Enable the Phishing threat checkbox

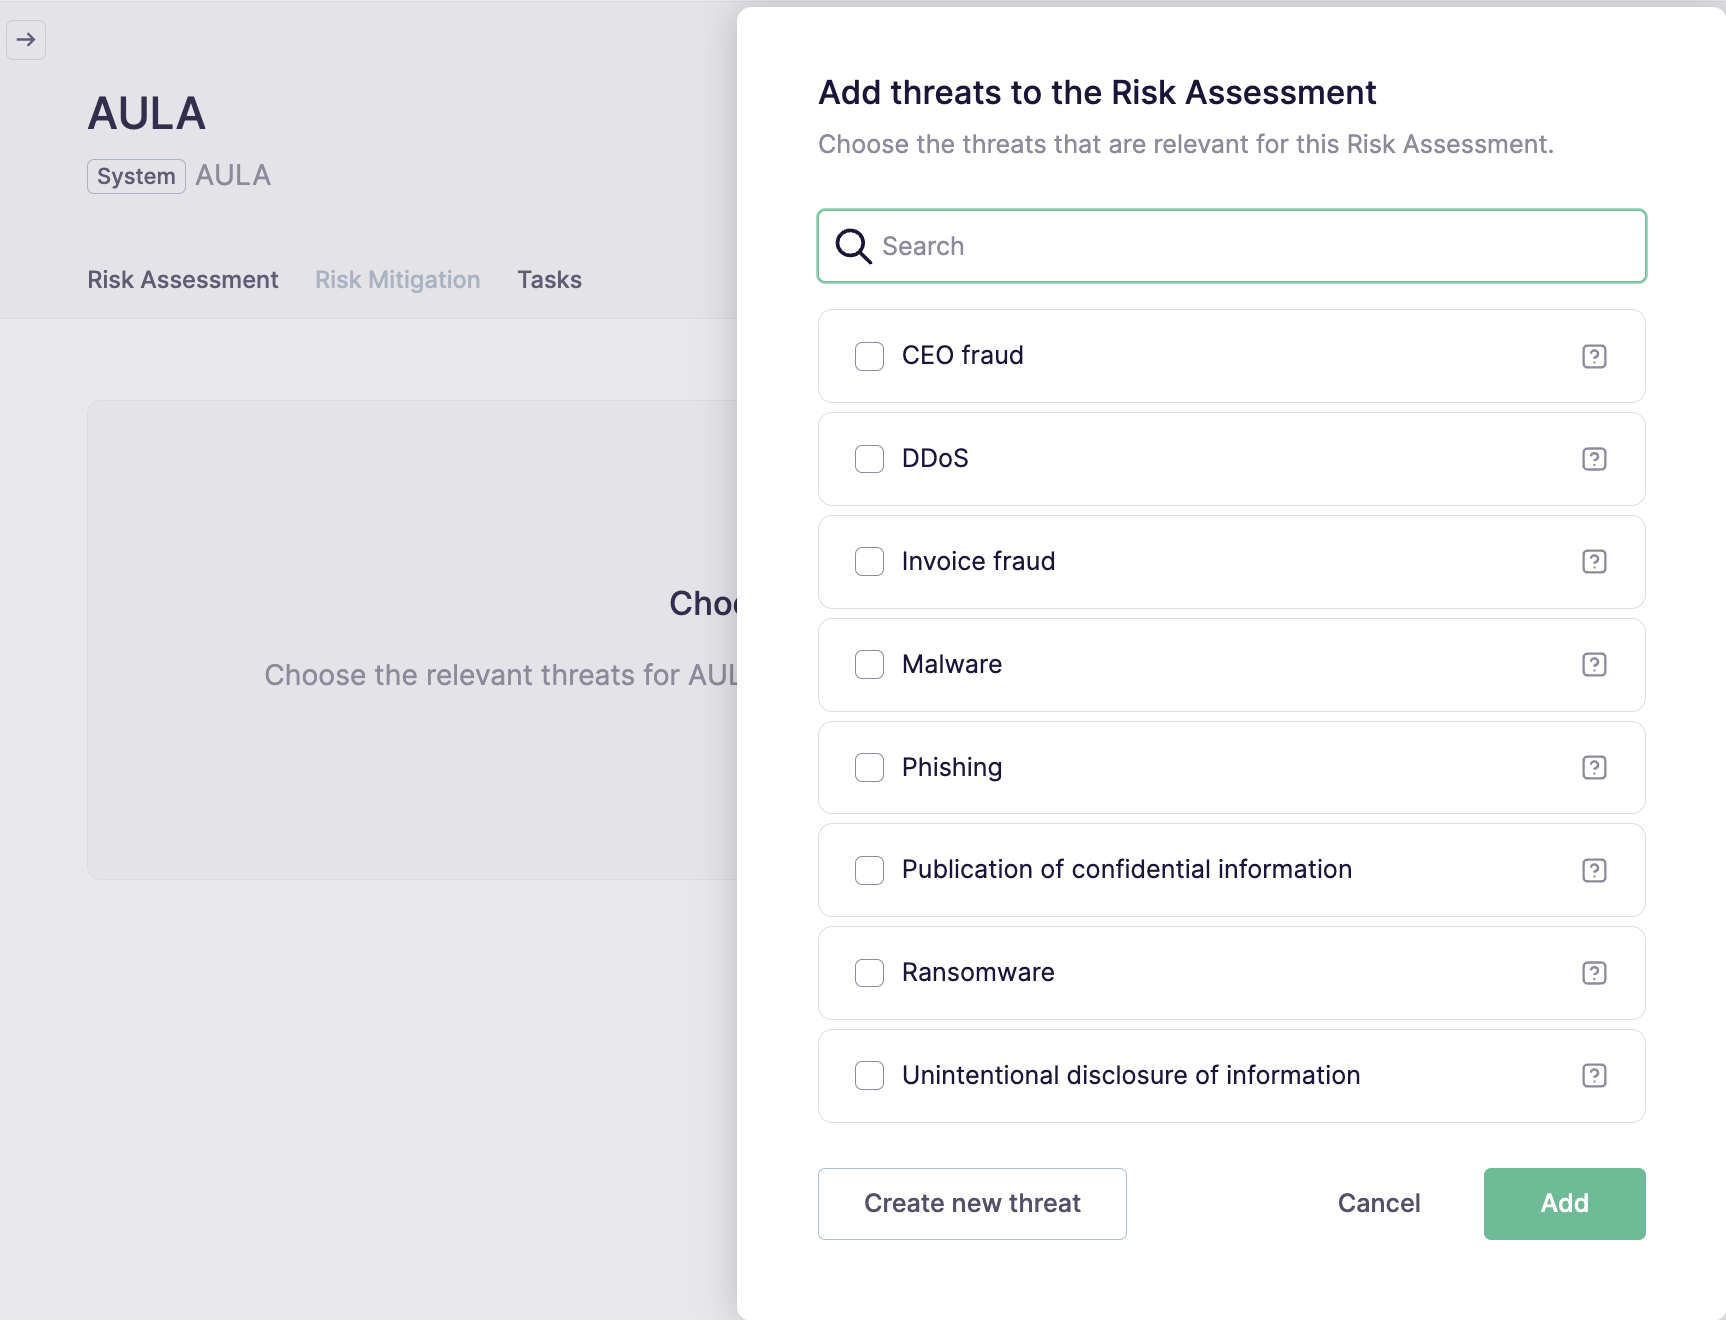(869, 768)
